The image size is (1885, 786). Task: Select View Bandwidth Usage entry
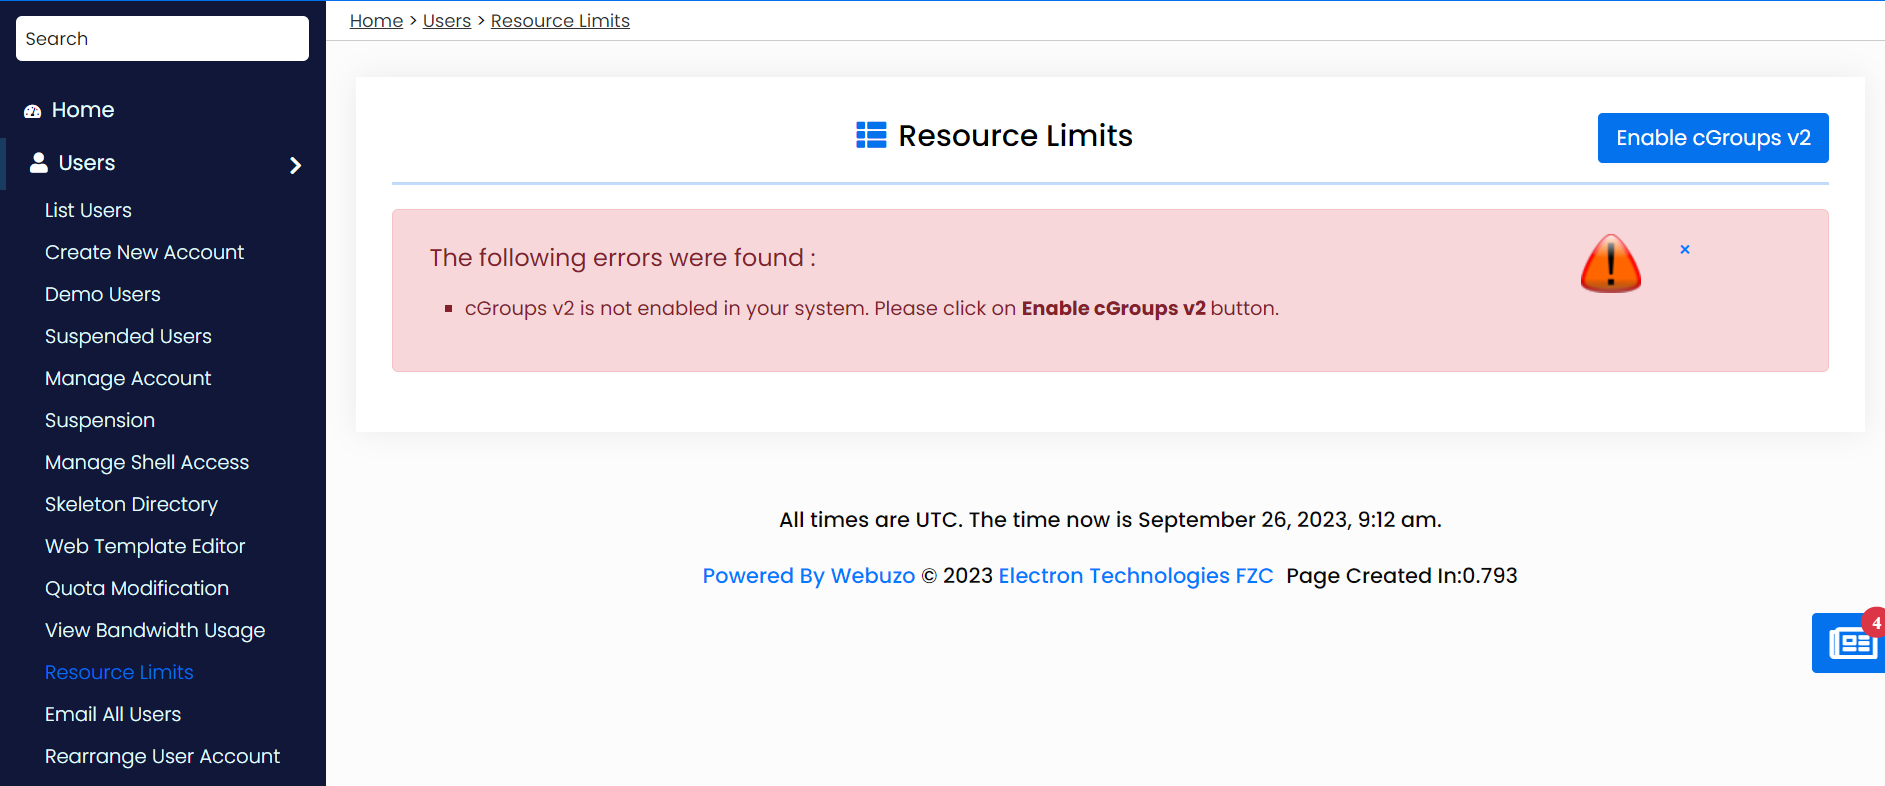click(155, 630)
